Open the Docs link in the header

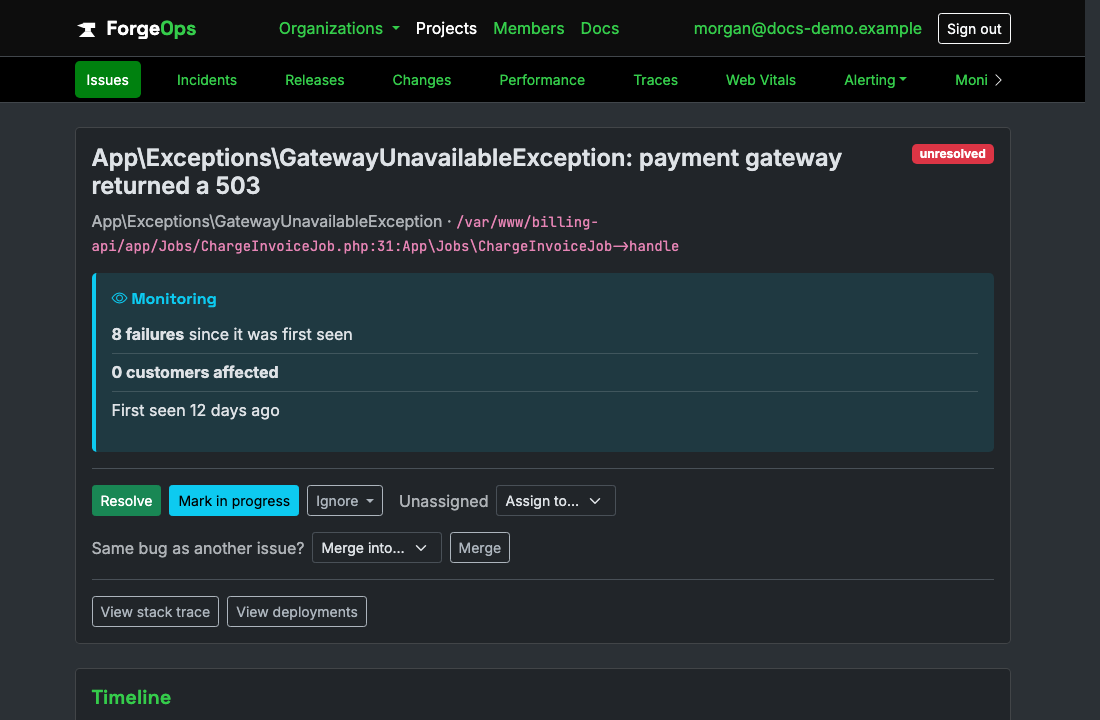pos(600,29)
